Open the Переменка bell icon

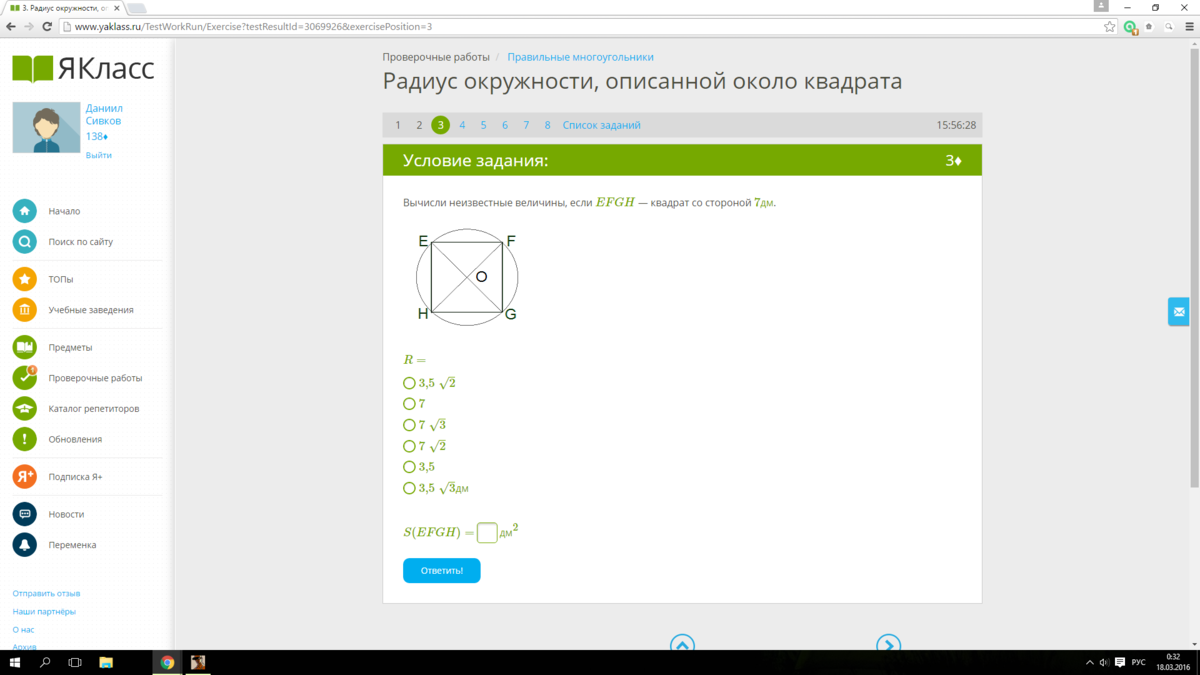click(x=25, y=545)
